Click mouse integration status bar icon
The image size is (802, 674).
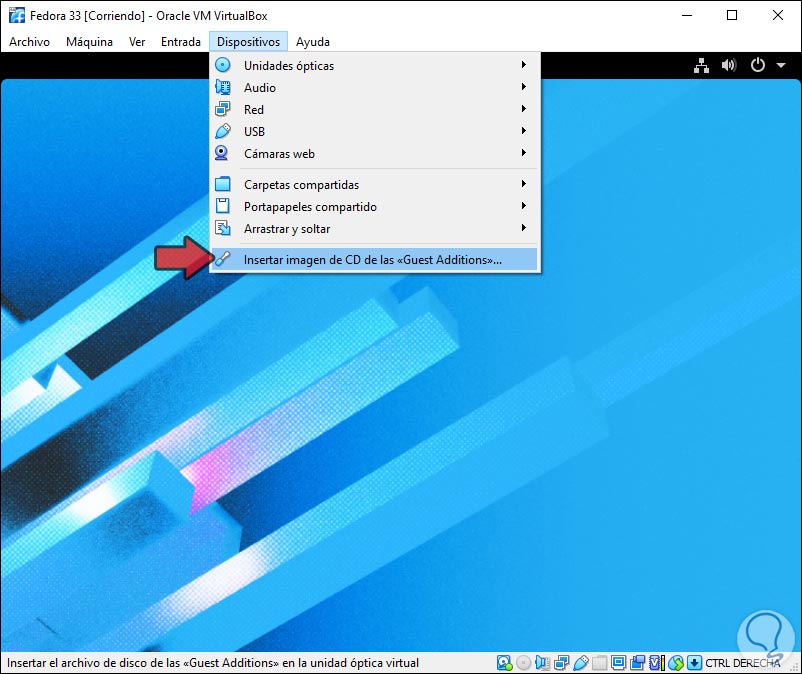coord(676,663)
